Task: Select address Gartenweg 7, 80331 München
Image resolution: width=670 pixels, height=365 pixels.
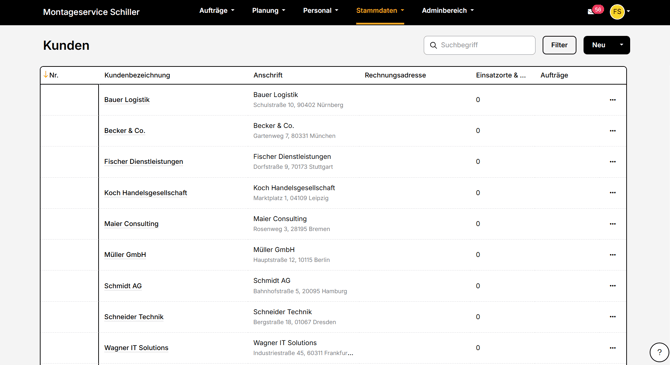Action: coord(294,136)
